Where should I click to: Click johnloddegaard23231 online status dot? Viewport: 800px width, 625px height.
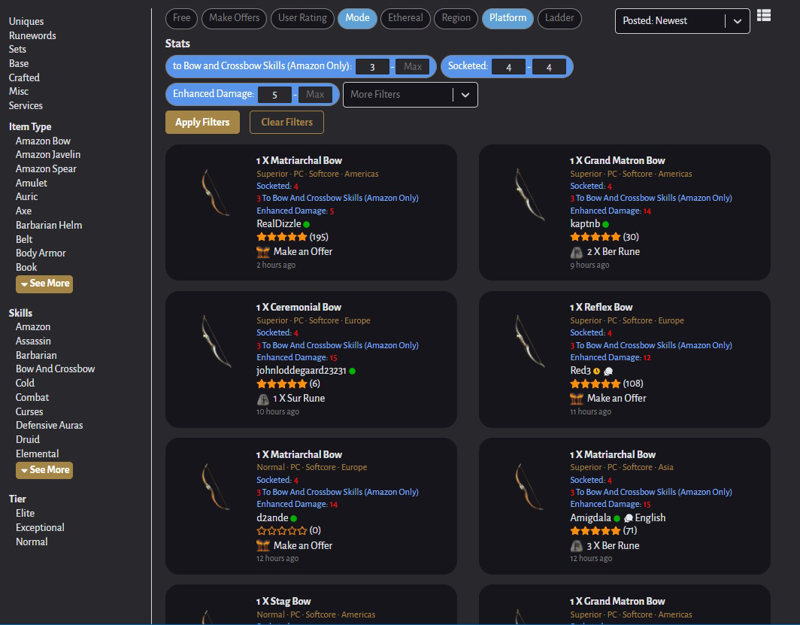click(x=352, y=371)
